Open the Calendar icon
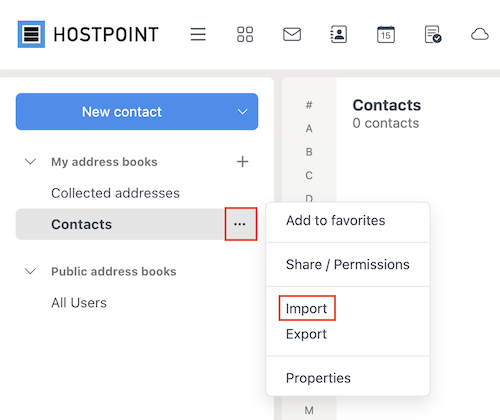 [x=386, y=34]
